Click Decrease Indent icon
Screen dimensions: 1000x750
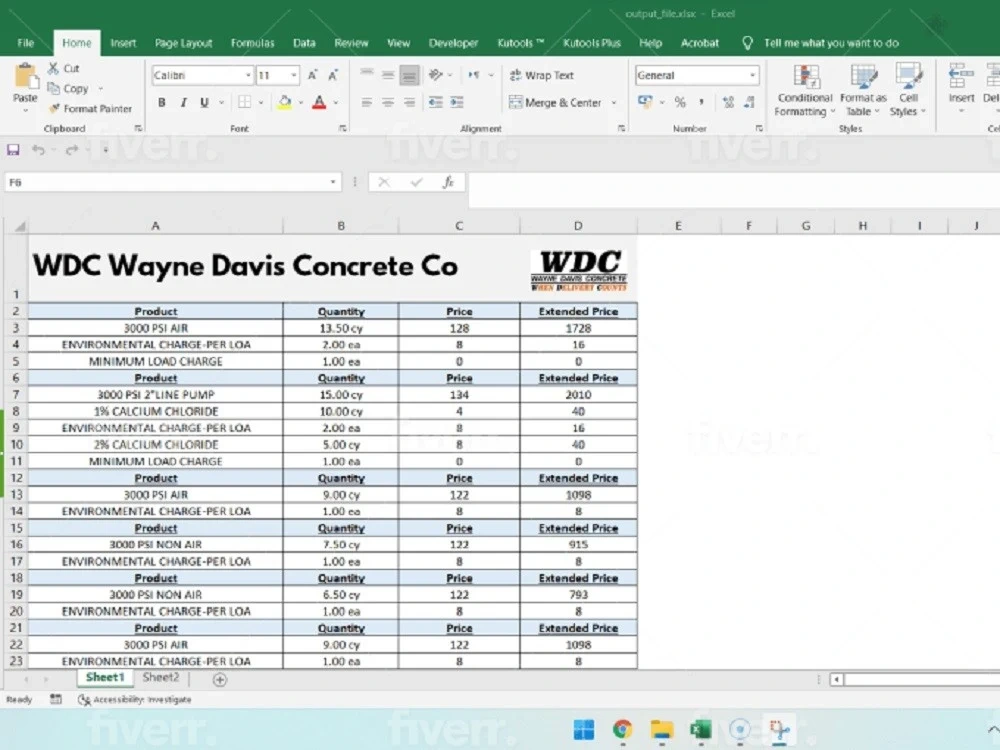click(x=436, y=102)
